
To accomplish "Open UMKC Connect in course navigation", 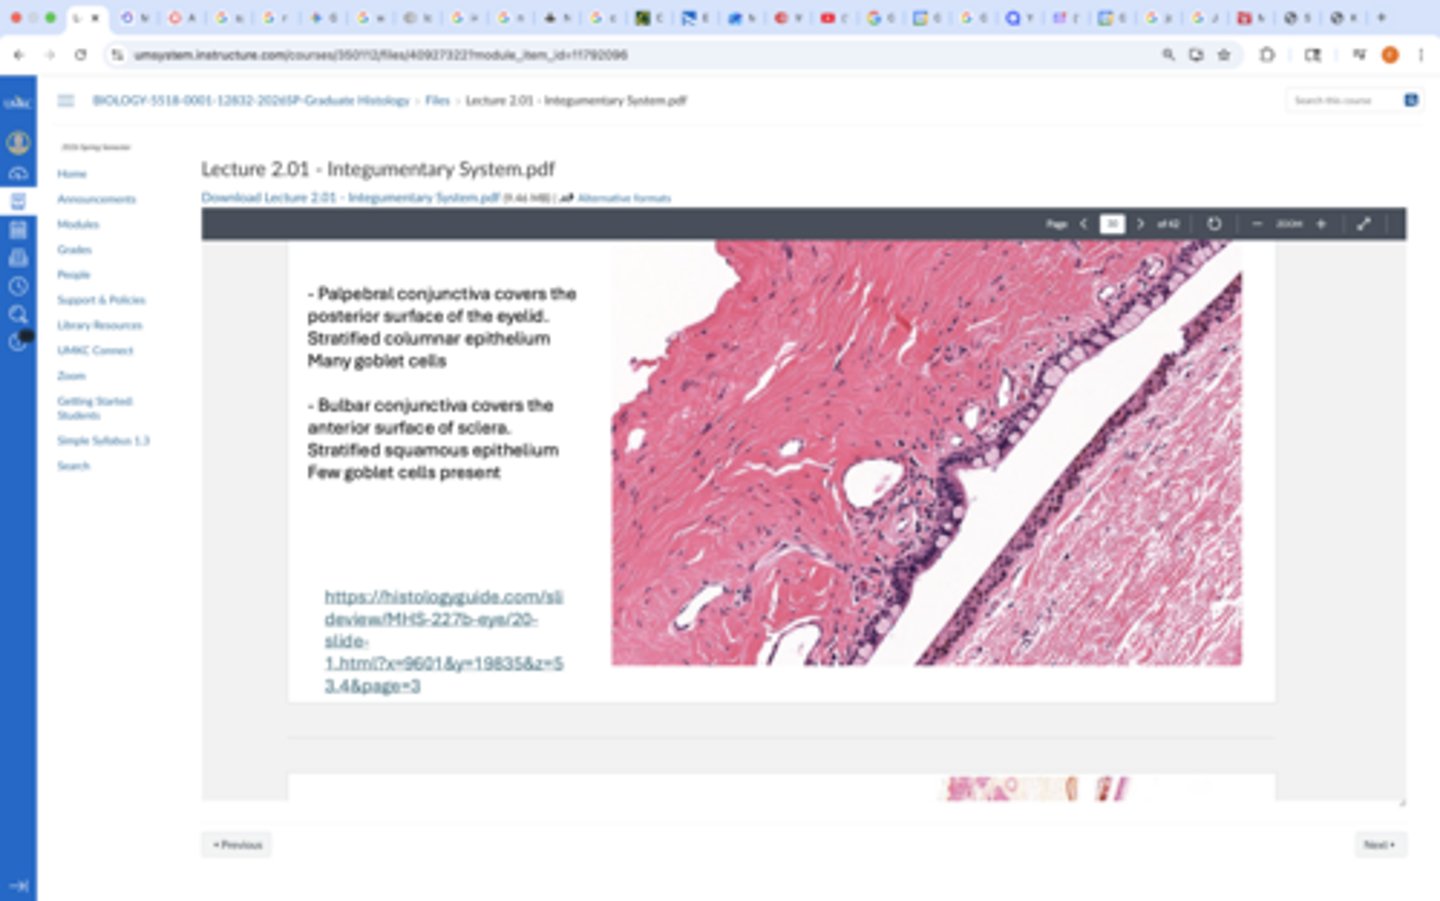I will [95, 350].
